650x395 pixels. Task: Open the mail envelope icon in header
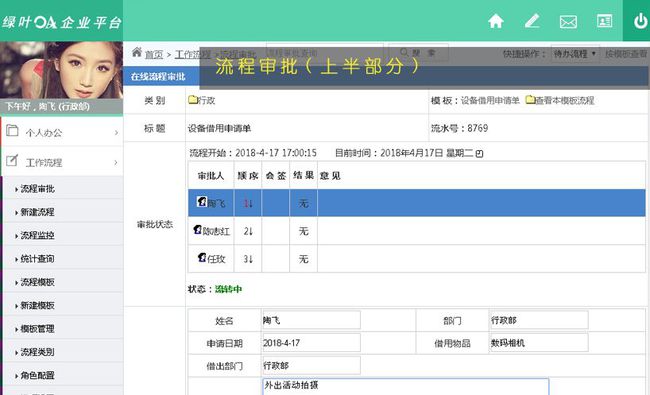568,21
